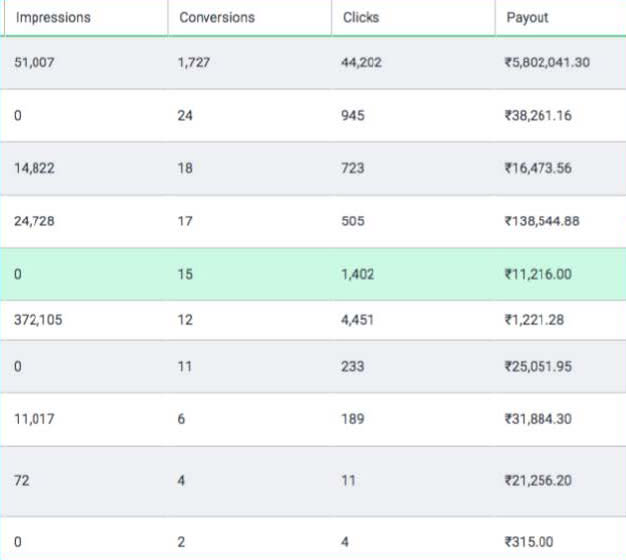Select the 372,105 impressions cell
This screenshot has width=626, height=560.
38,320
